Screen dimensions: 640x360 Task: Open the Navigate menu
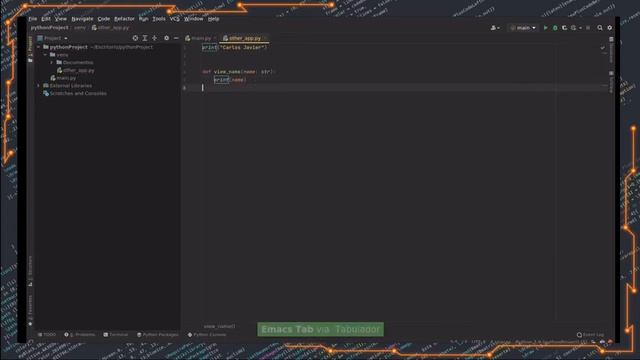click(x=82, y=19)
